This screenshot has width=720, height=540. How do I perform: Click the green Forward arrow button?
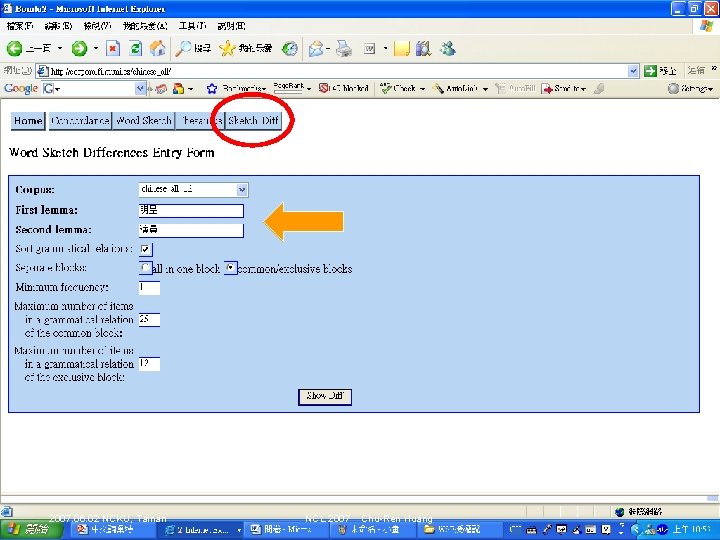[79, 48]
